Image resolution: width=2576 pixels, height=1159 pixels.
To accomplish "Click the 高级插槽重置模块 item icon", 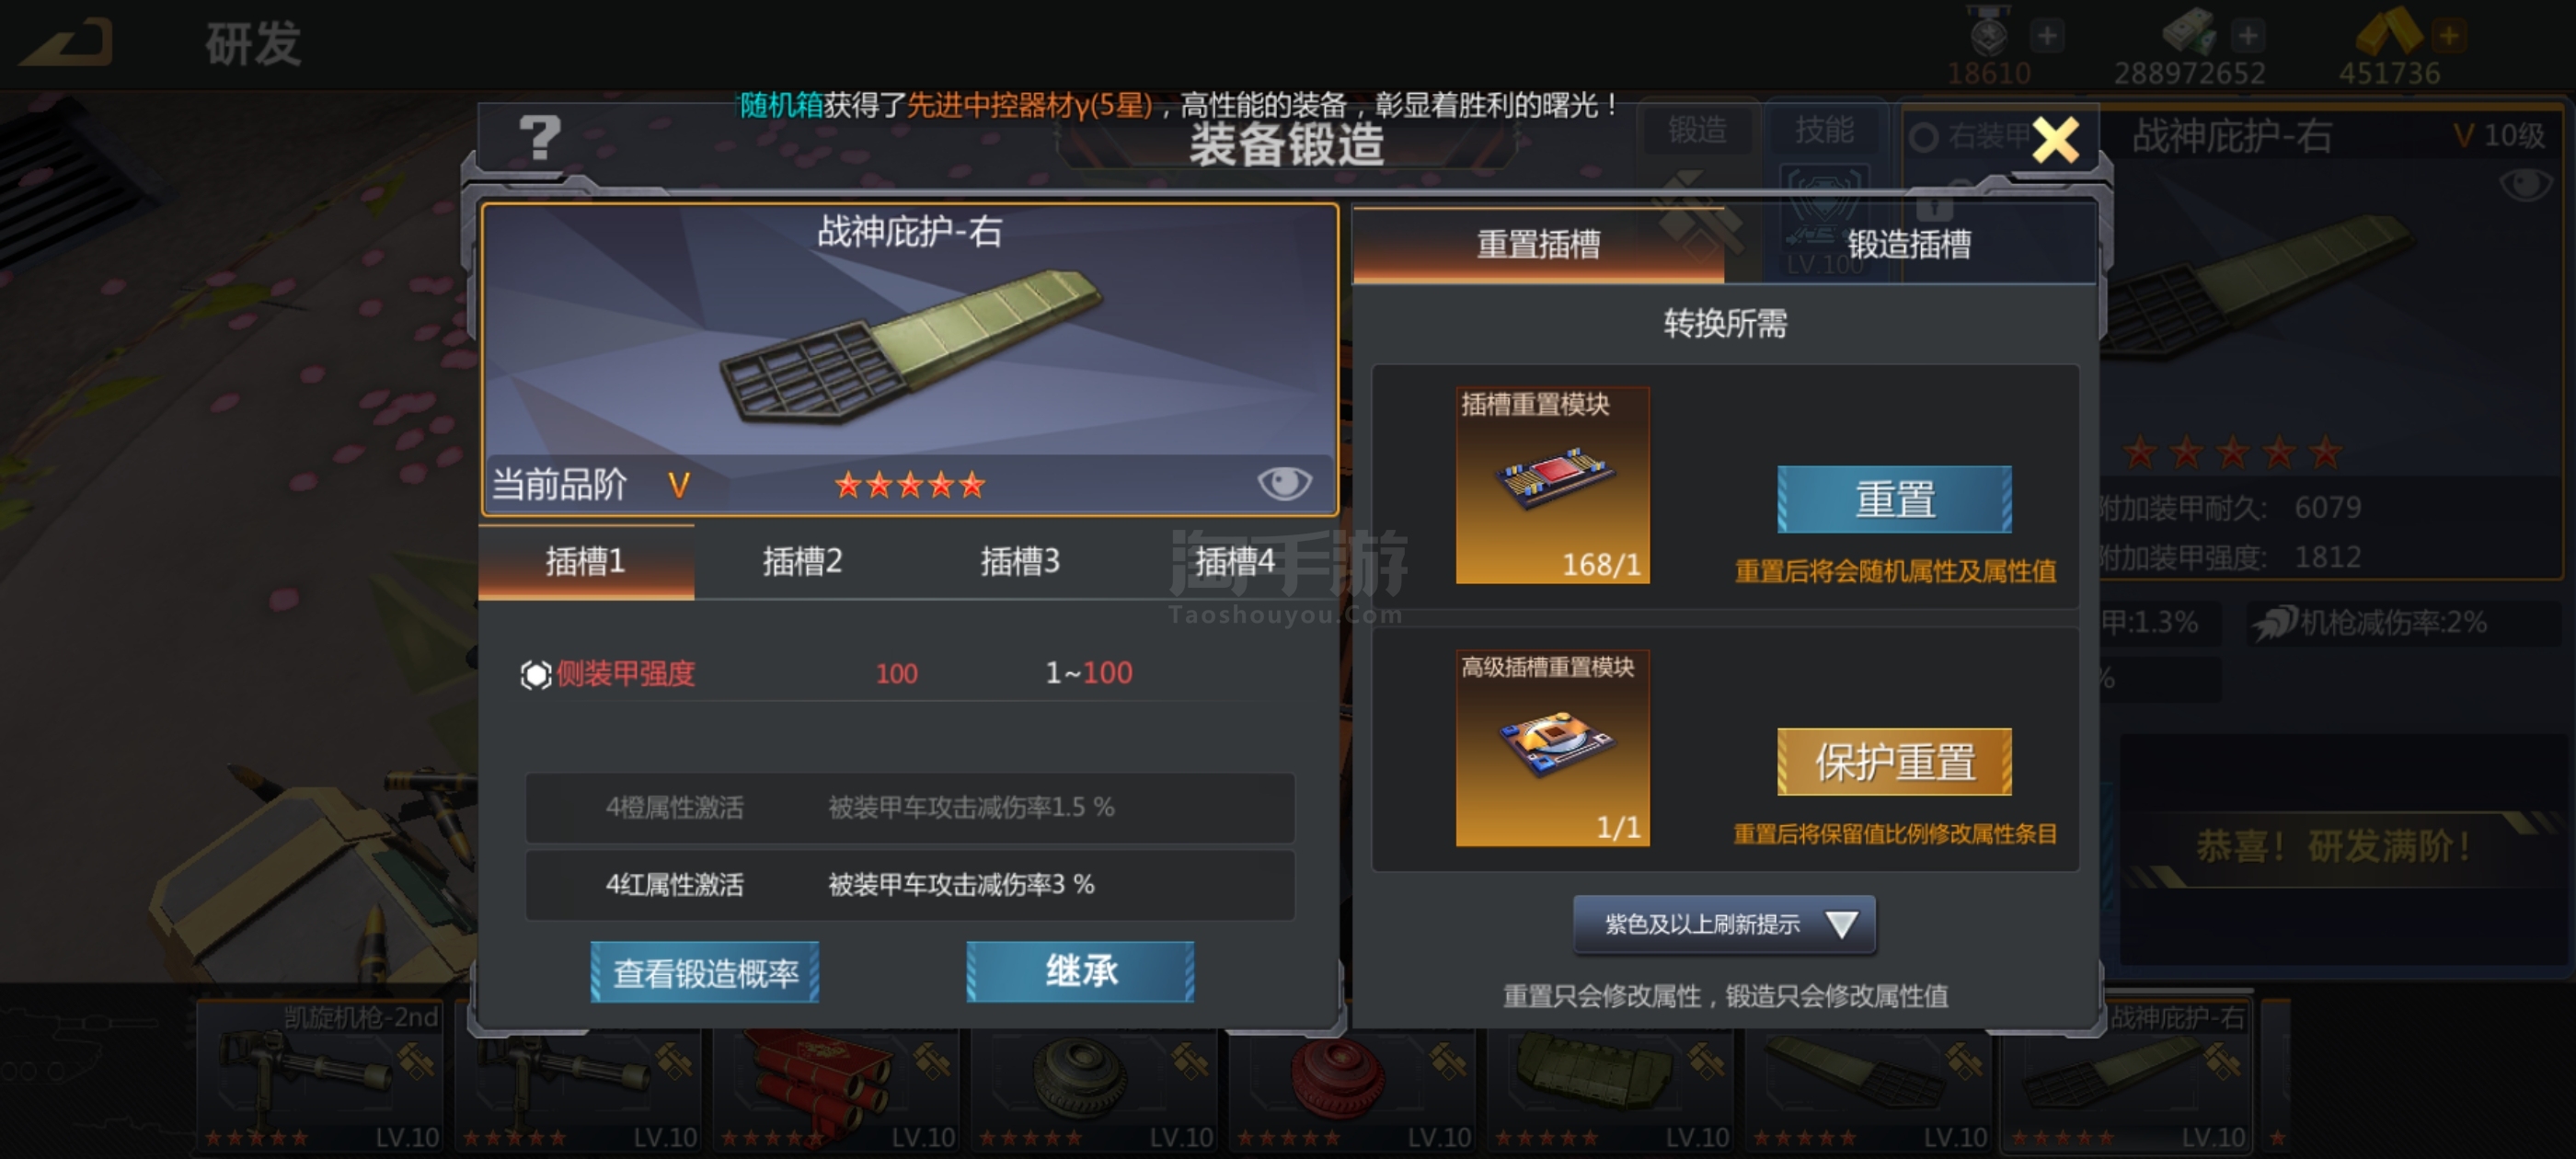I will point(1552,748).
